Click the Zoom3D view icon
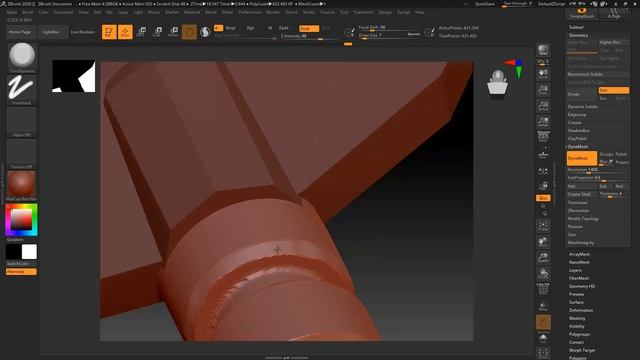This screenshot has width=640, height=360. click(x=543, y=258)
